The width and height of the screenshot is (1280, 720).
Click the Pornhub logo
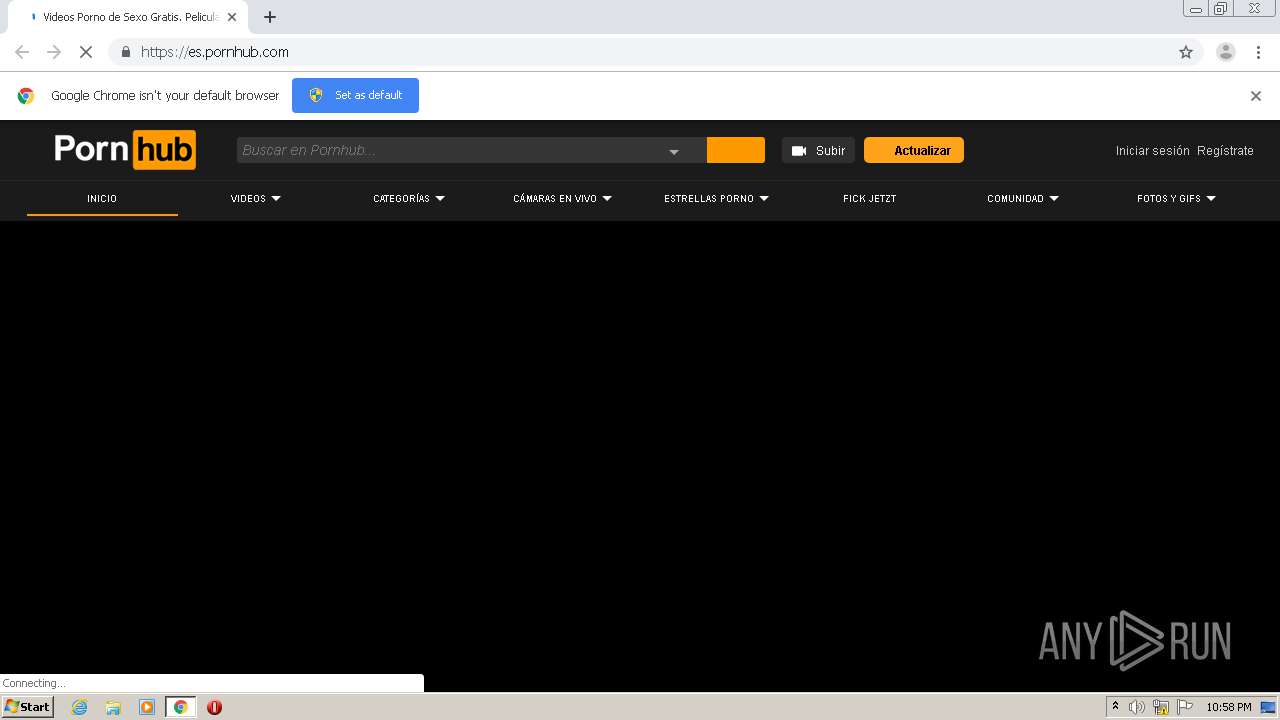pos(125,150)
